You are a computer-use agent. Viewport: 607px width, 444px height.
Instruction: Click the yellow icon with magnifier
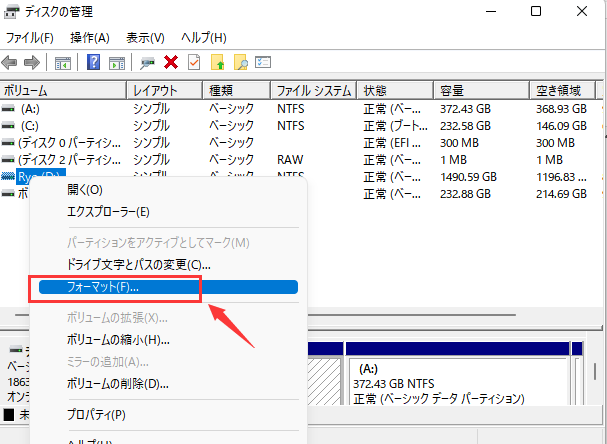pyautogui.click(x=240, y=62)
